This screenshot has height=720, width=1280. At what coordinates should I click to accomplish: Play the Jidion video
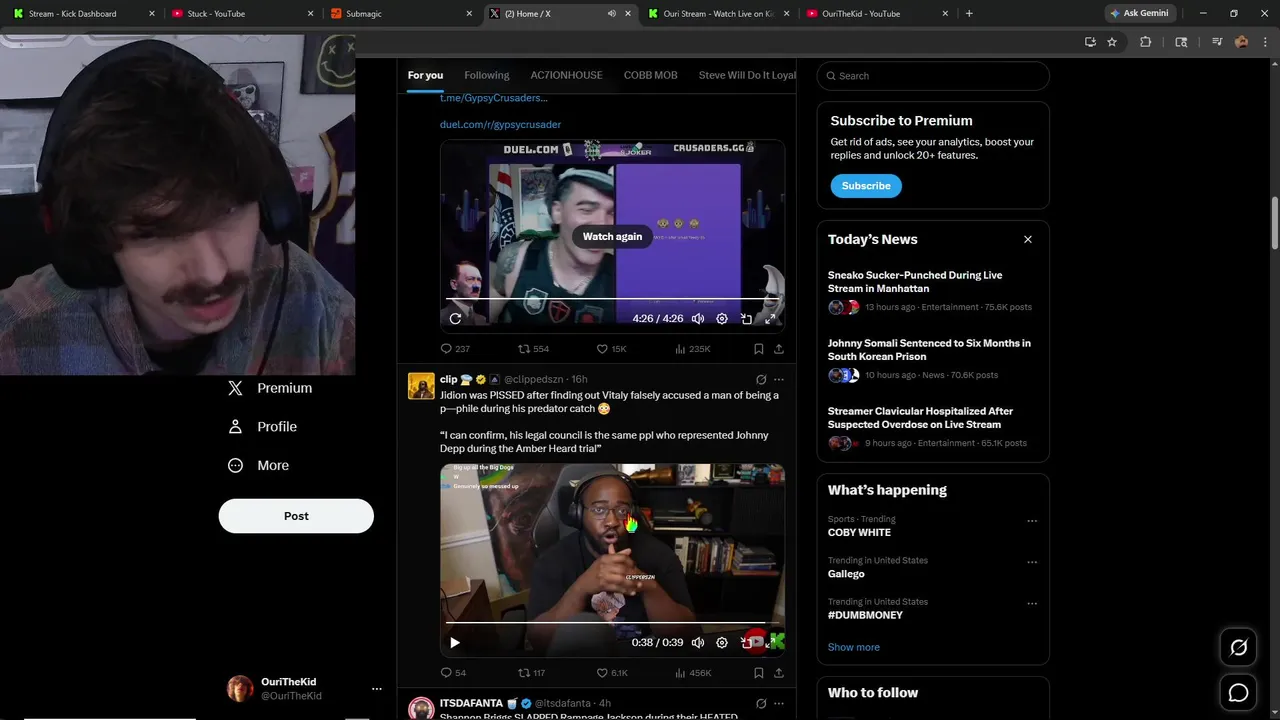pyautogui.click(x=454, y=642)
